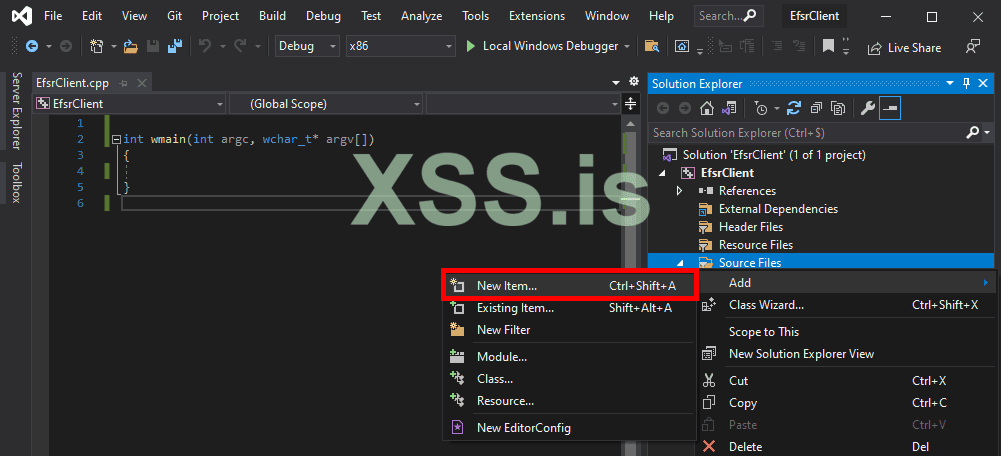Viewport: 1001px width, 456px height.
Task: Collapse the Source Files folder arrow
Action: click(x=679, y=262)
